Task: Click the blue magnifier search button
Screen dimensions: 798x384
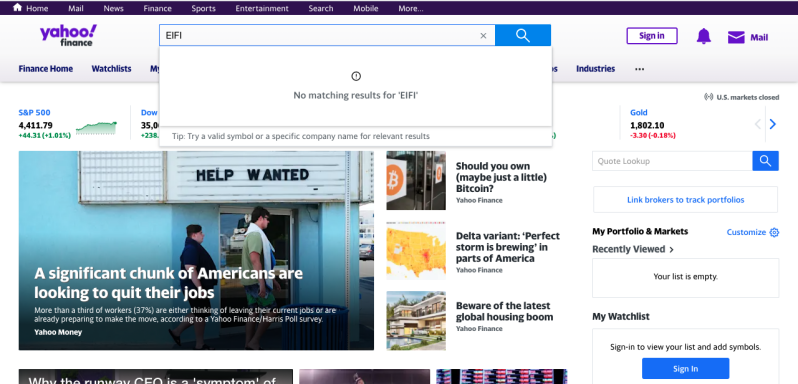Action: pos(523,35)
